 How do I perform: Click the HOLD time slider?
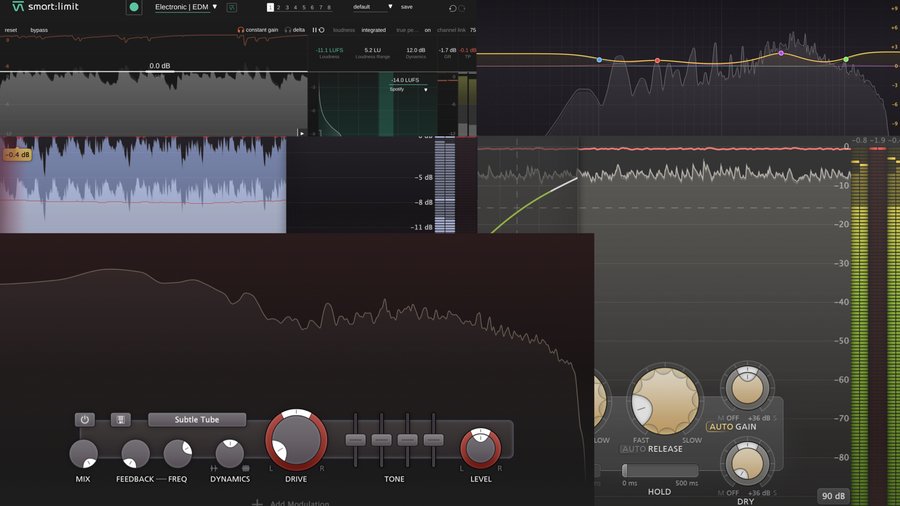659,471
